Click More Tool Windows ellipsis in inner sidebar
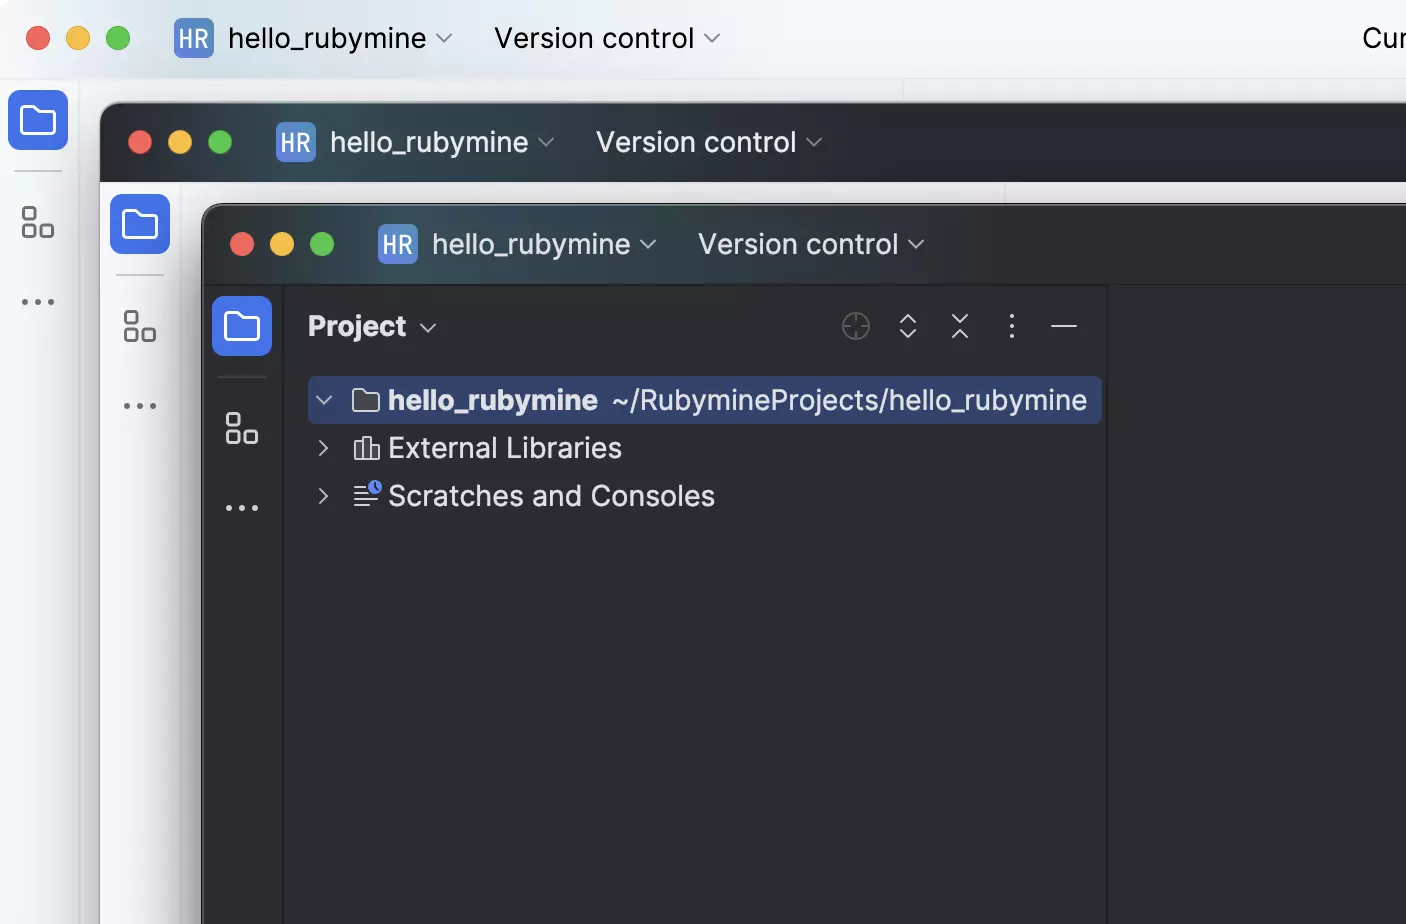Image resolution: width=1406 pixels, height=924 pixels. click(241, 507)
